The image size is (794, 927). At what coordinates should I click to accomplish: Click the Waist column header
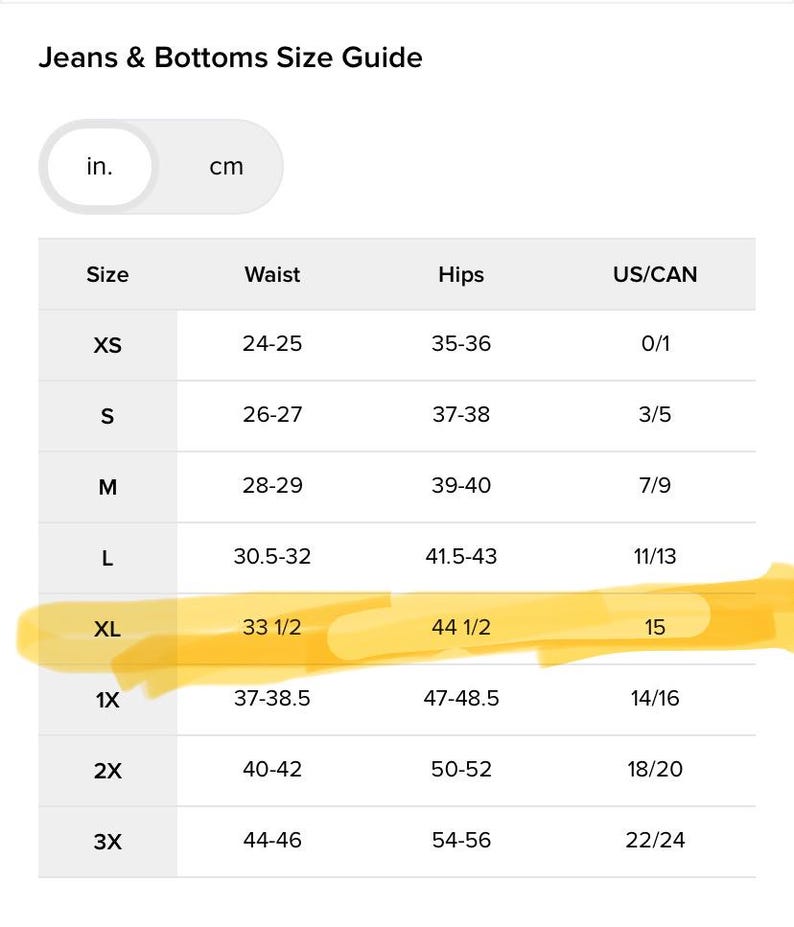pyautogui.click(x=272, y=274)
